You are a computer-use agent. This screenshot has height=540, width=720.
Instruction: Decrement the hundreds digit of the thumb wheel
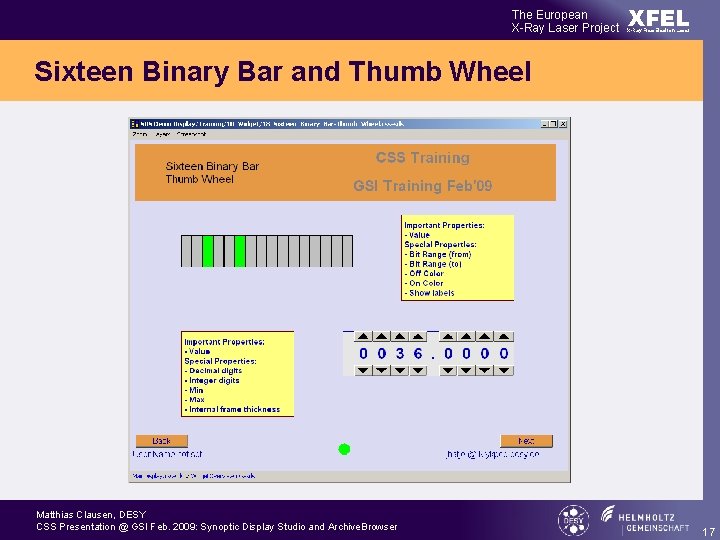pos(381,370)
